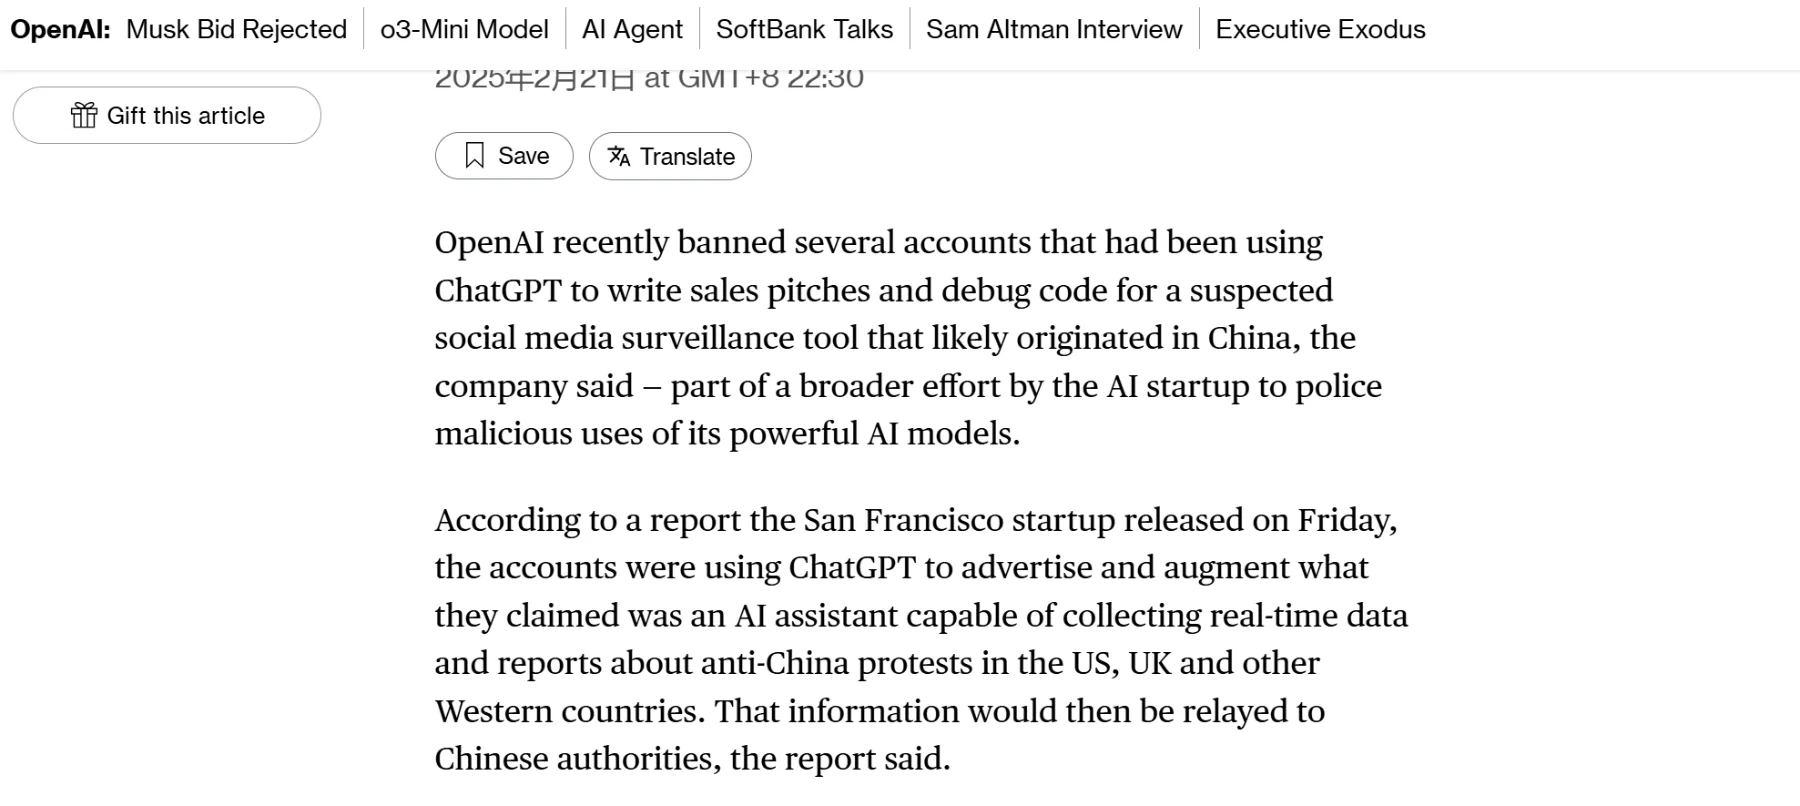Open the Musk Bid Rejected topic
Image resolution: width=1800 pixels, height=806 pixels.
click(236, 29)
